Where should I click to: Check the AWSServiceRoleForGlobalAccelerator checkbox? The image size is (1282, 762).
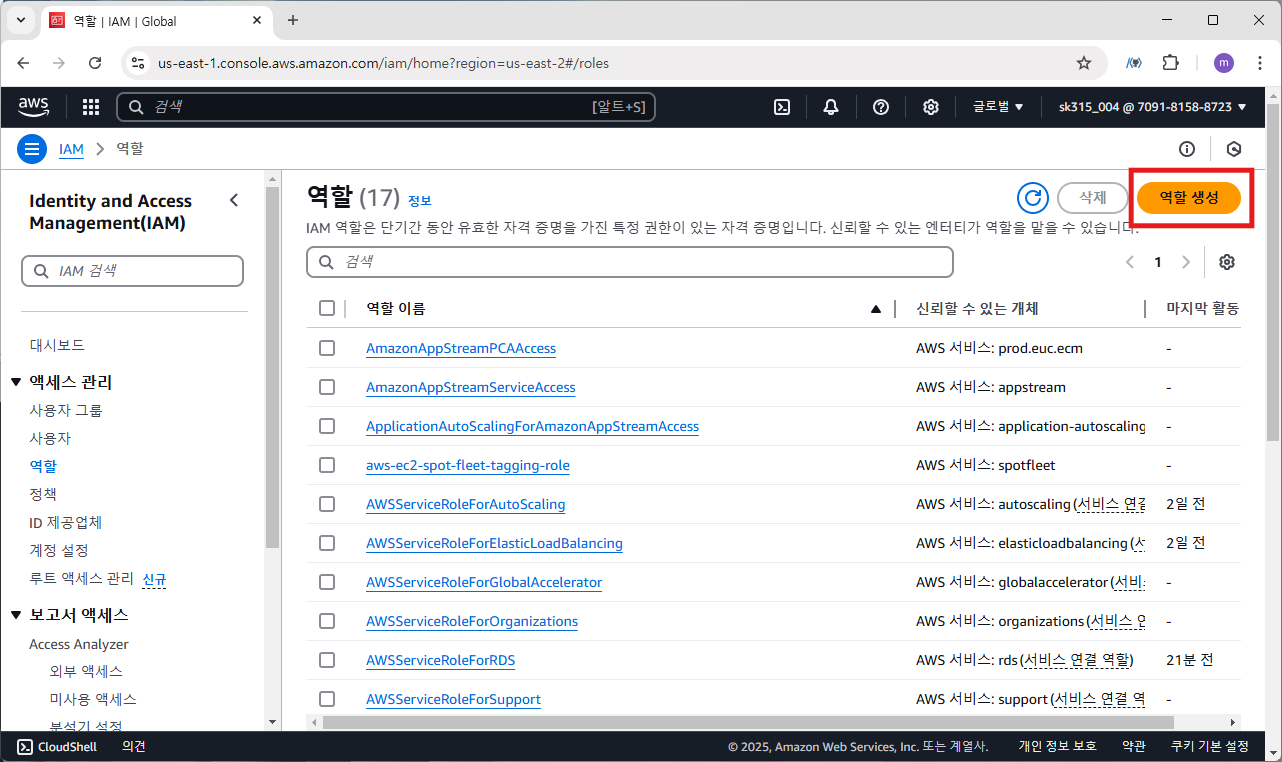327,582
